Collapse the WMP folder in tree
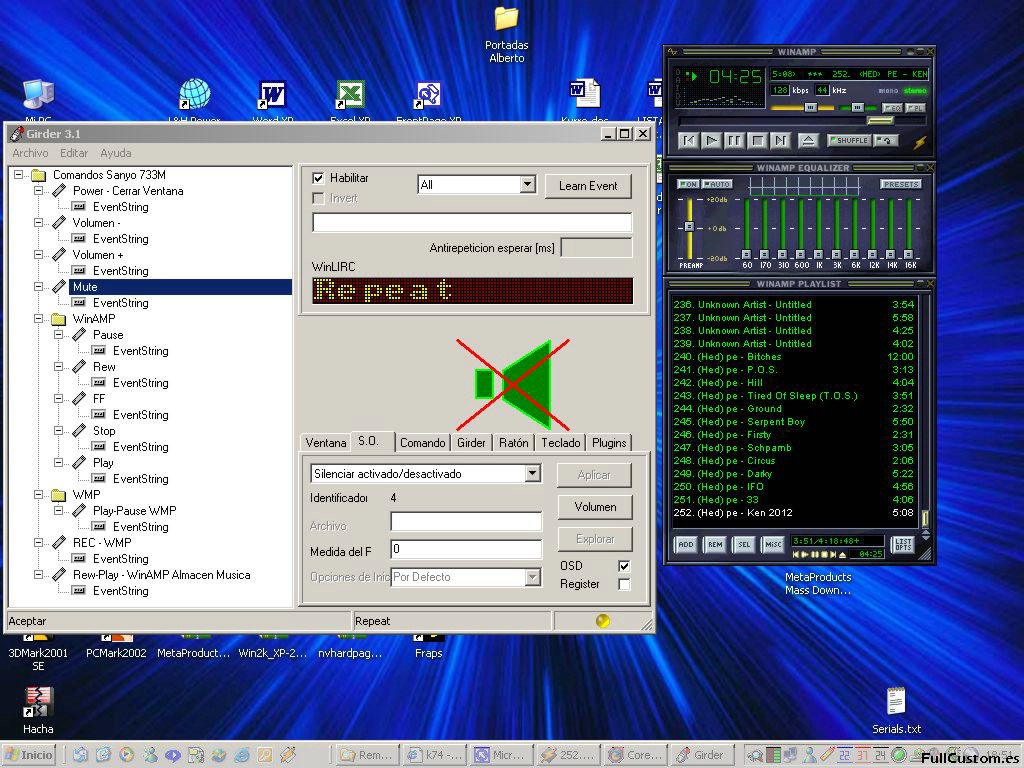Viewport: 1024px width, 768px height. point(39,494)
